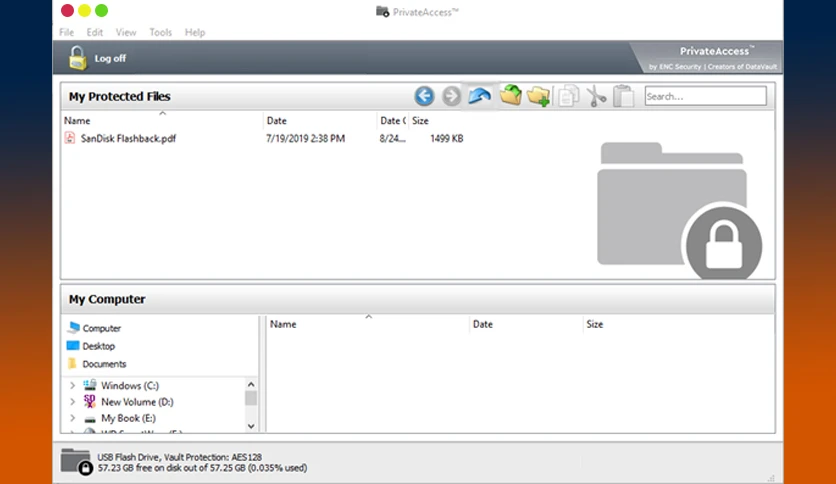This screenshot has height=484, width=836.
Task: Select Documents in My Computer tree
Action: click(104, 364)
